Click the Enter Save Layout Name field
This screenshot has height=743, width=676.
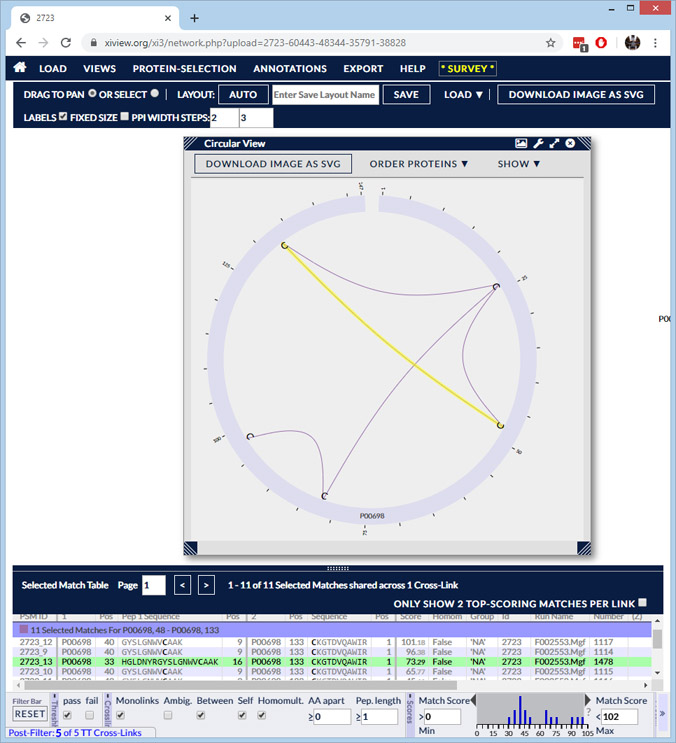[x=325, y=94]
